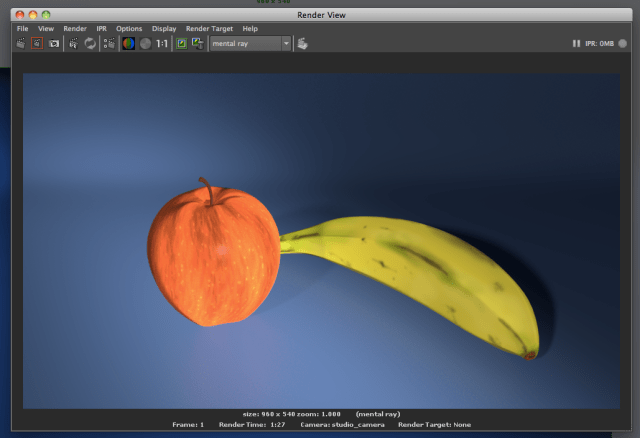
Task: Click the Snapshot camera icon
Action: click(54, 44)
